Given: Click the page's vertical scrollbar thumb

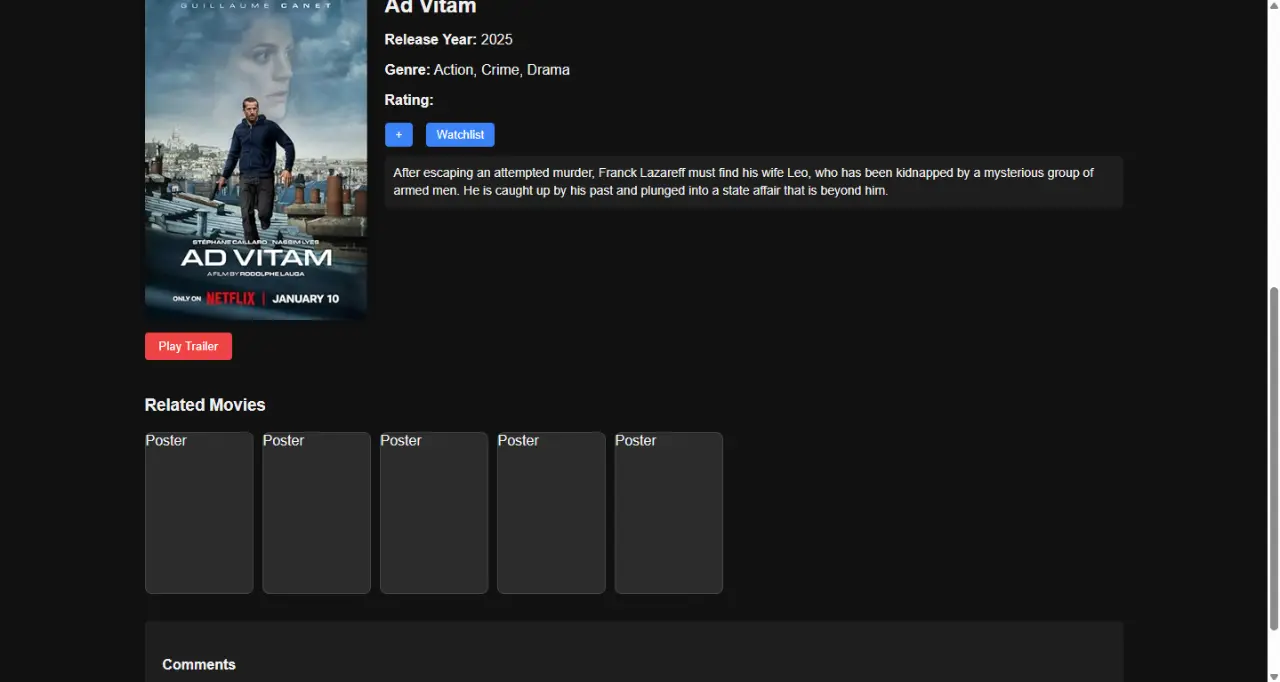Looking at the screenshot, I should tap(1273, 459).
